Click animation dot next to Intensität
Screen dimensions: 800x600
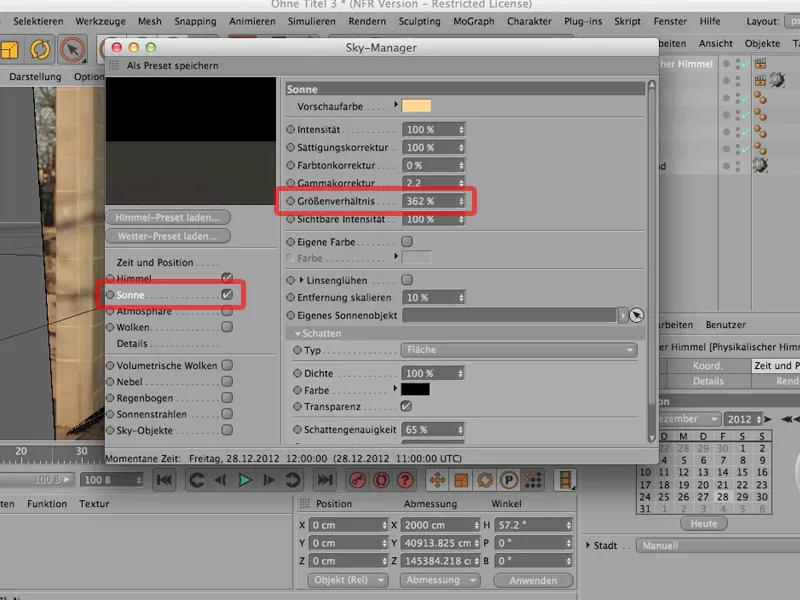pyautogui.click(x=290, y=130)
